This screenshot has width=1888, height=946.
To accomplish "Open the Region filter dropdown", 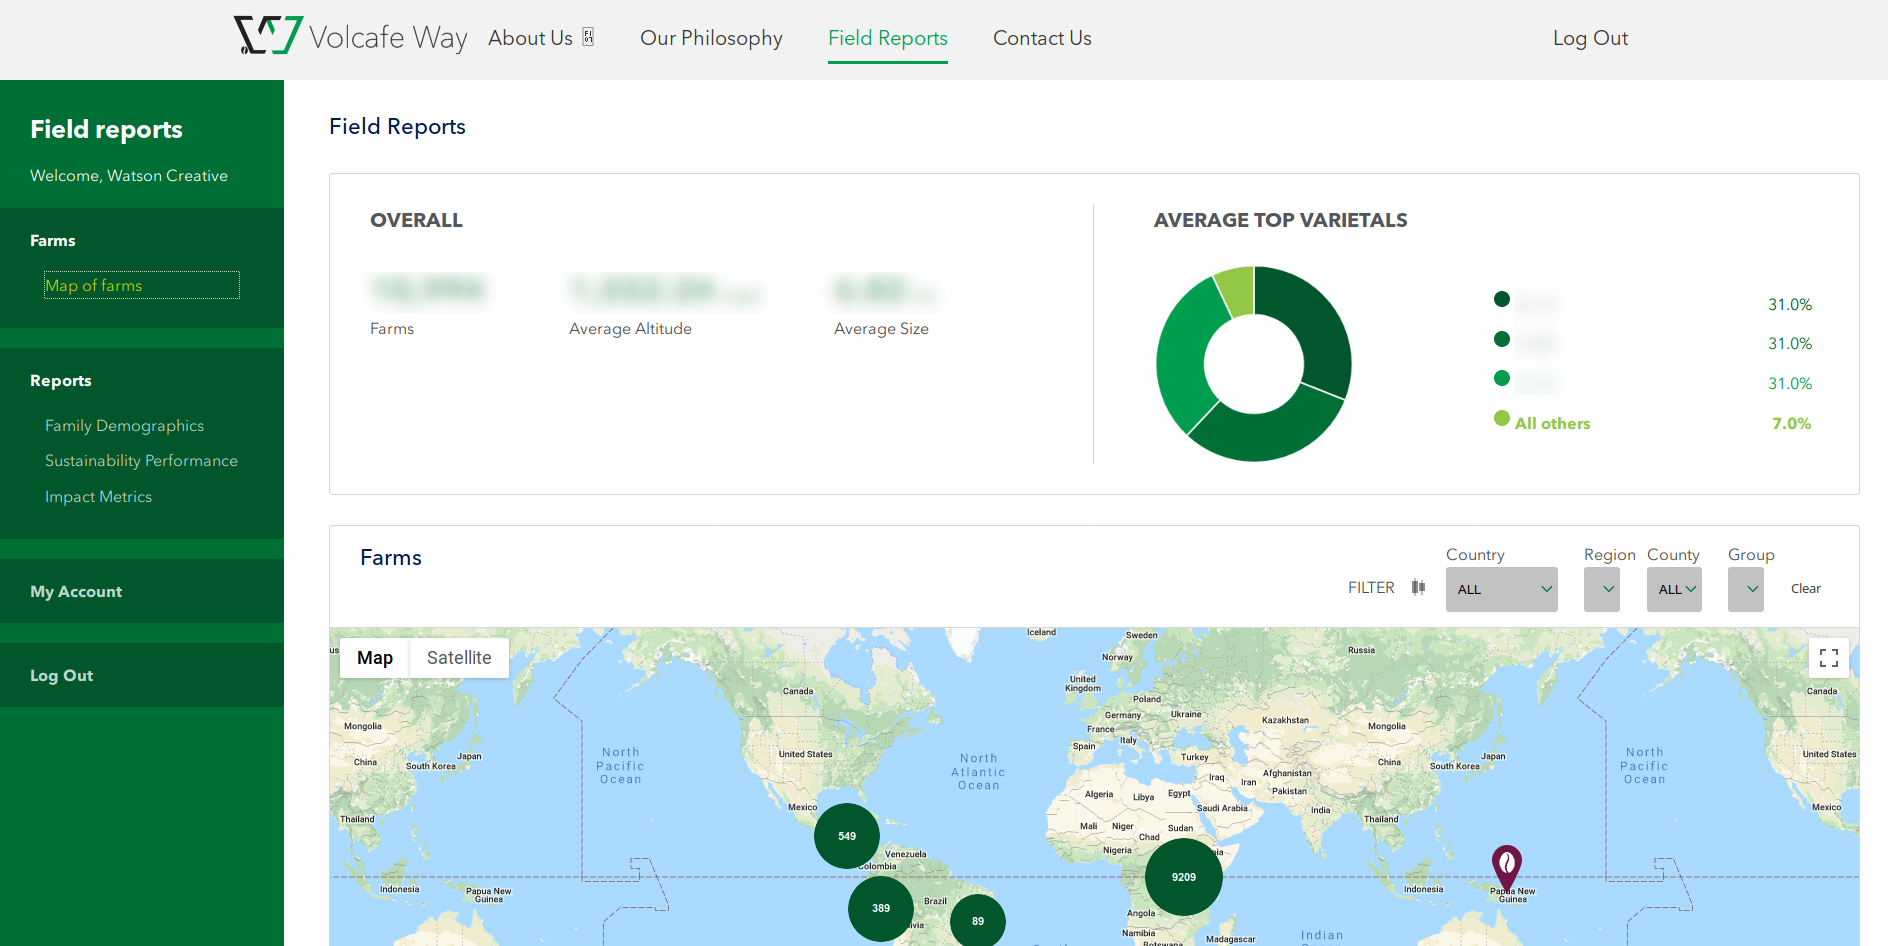I will click(x=1601, y=589).
